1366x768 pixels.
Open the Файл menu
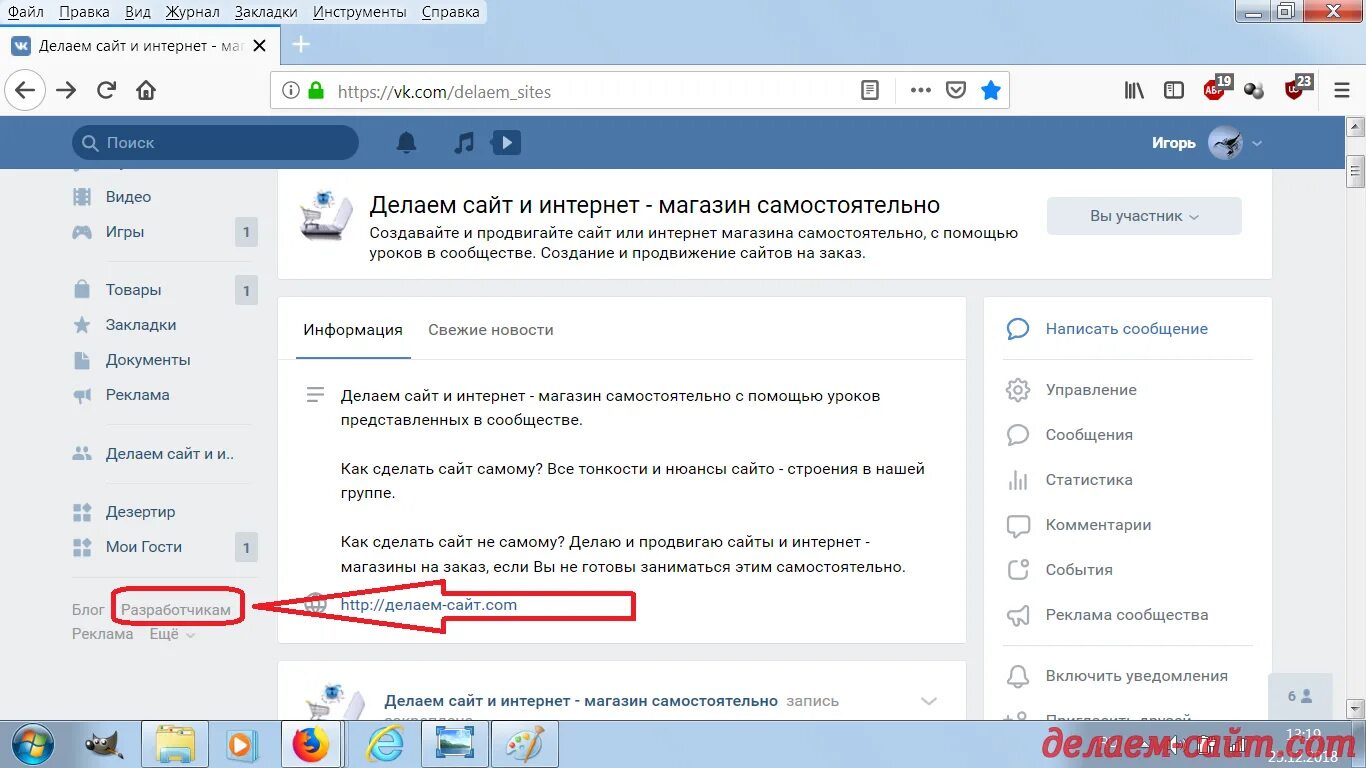pyautogui.click(x=25, y=12)
